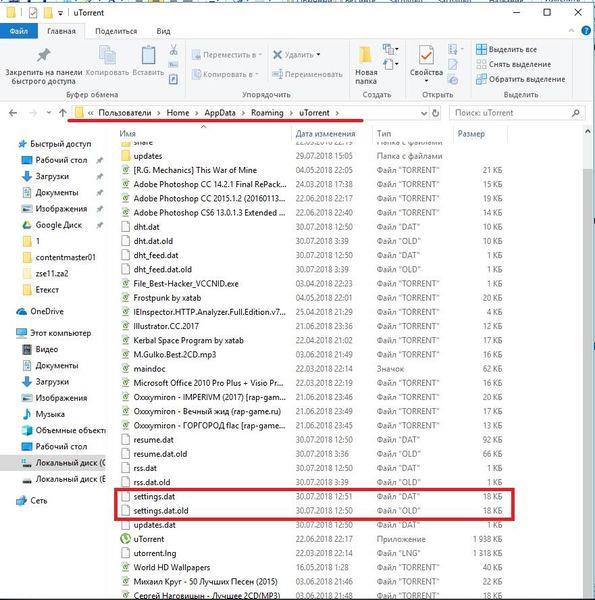
Task: Open the Файл tab
Action: (19, 31)
